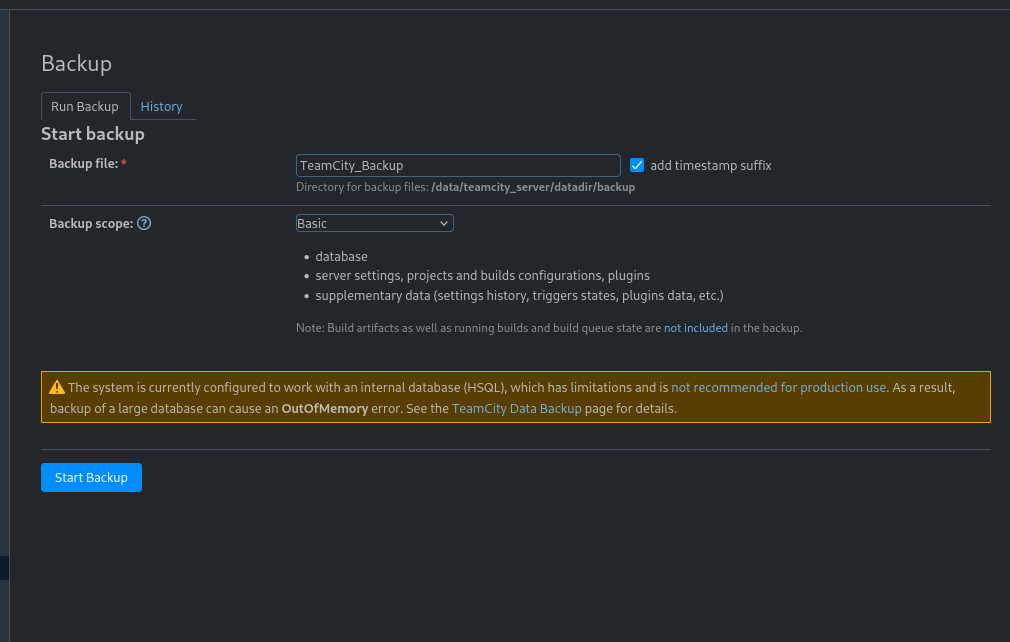Click the 'database' bullet item
This screenshot has height=642, width=1010.
341,256
